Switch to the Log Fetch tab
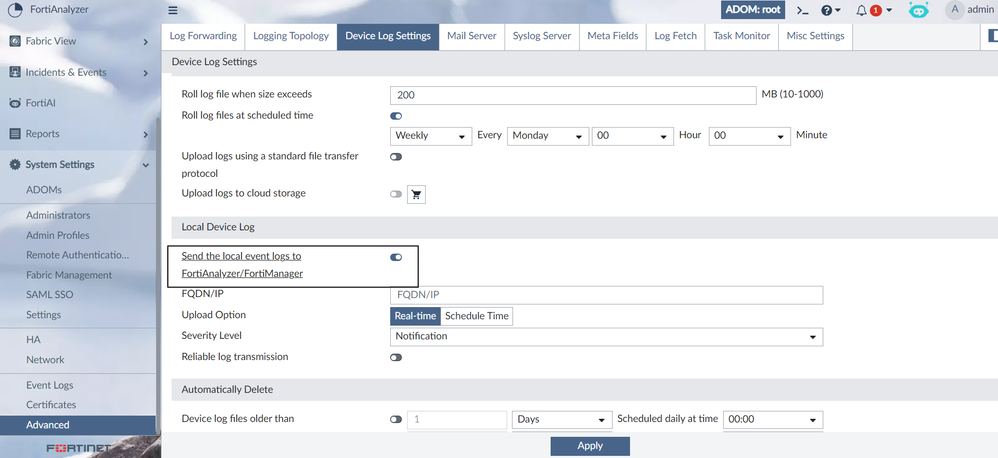Image resolution: width=998 pixels, height=458 pixels. point(676,36)
